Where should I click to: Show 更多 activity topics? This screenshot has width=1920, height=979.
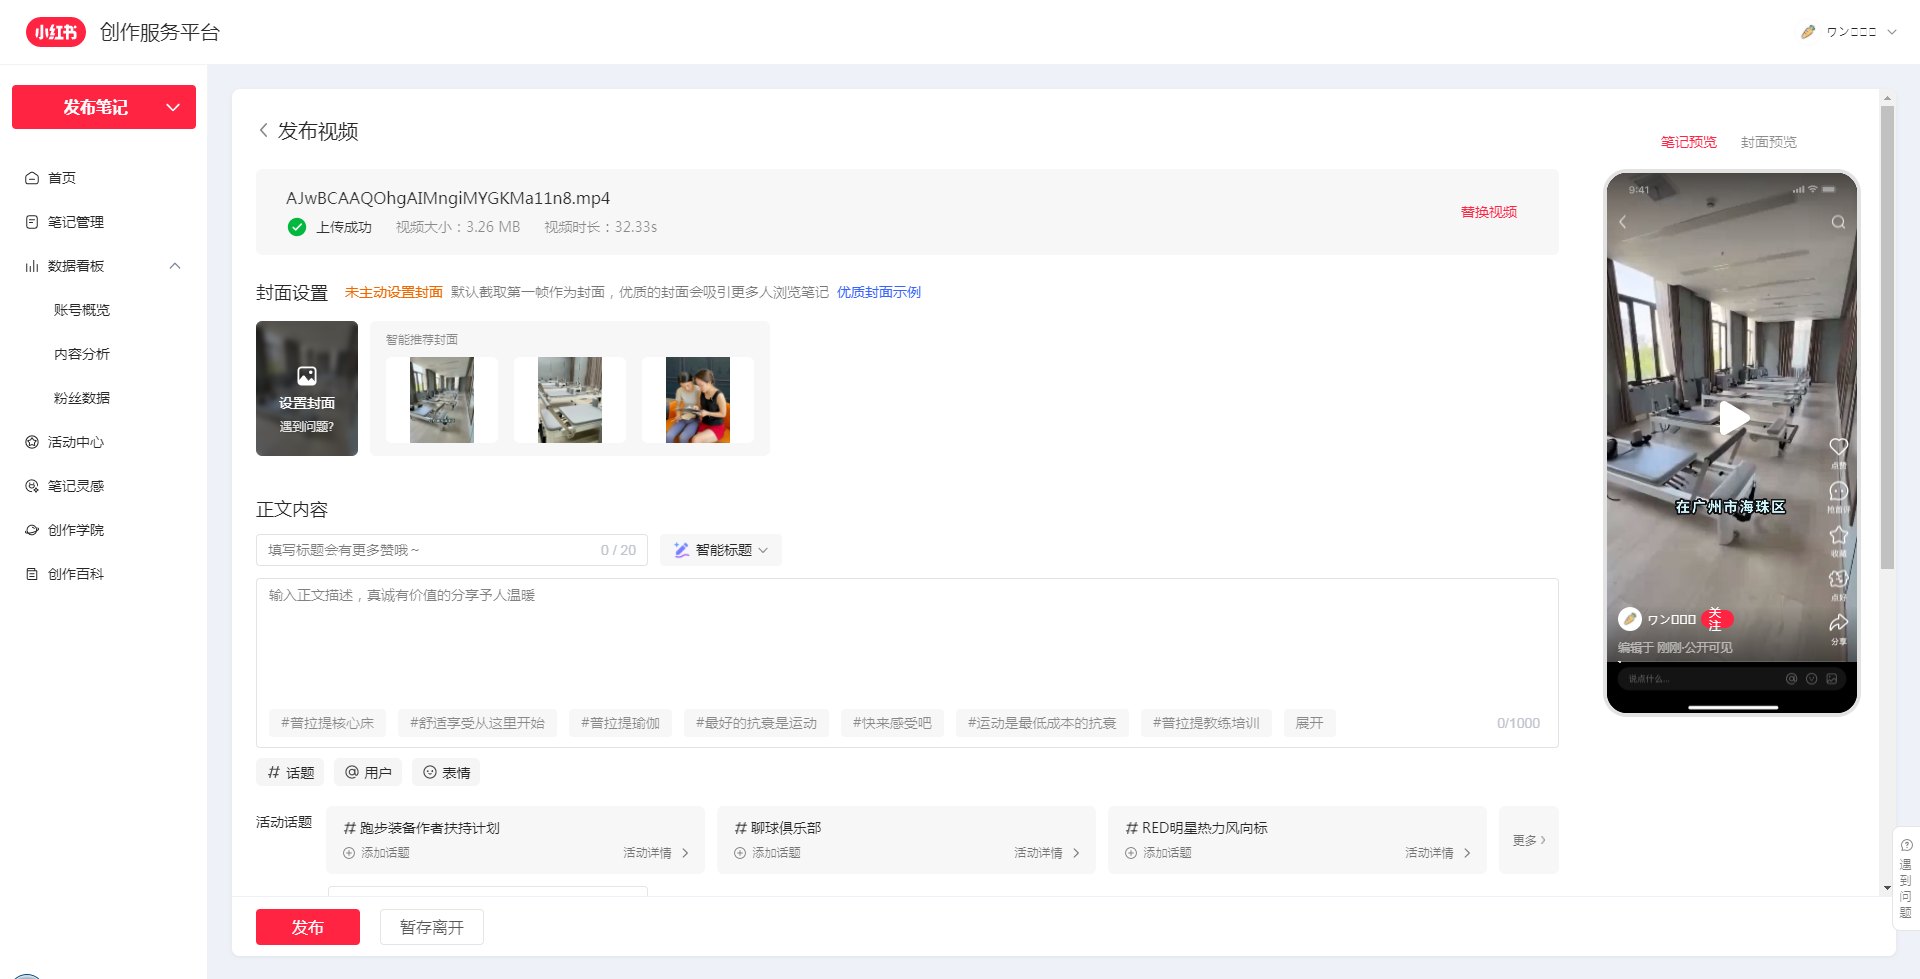tap(1529, 840)
